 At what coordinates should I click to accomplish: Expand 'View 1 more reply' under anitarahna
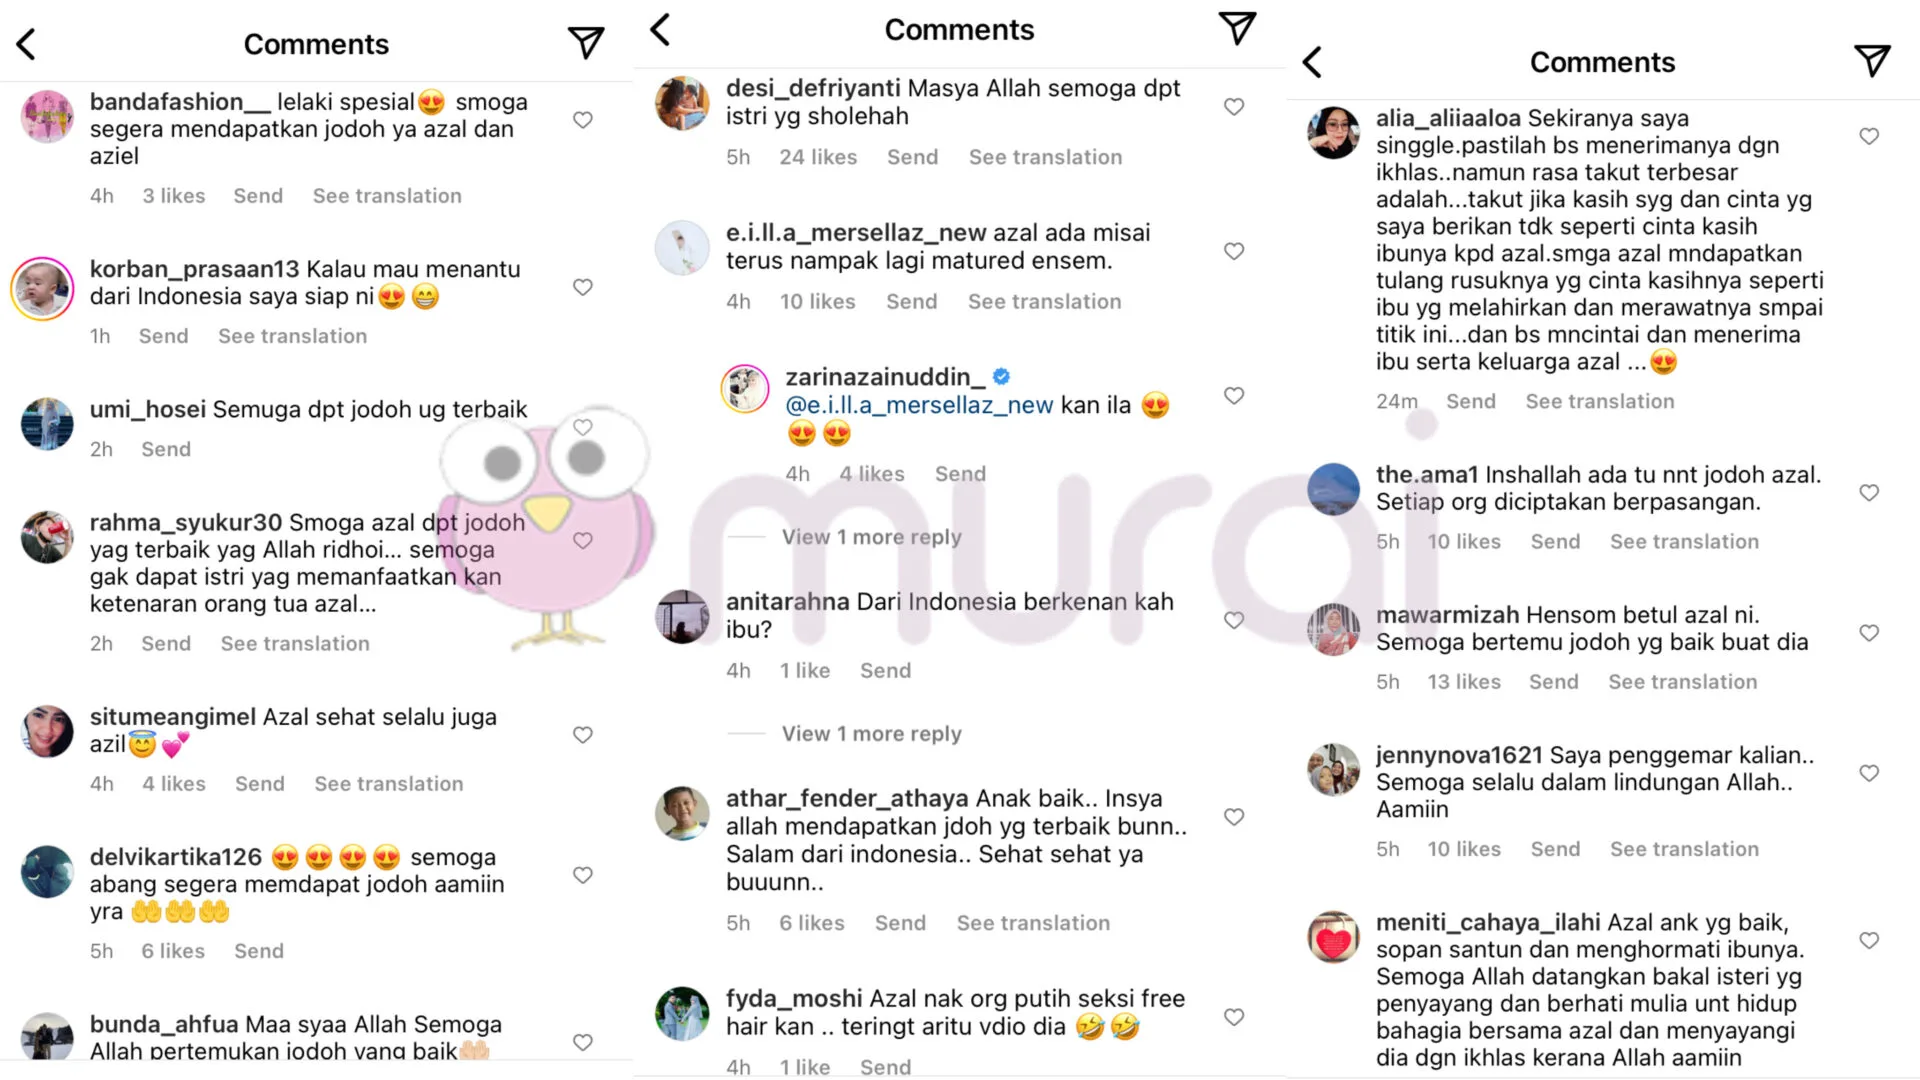click(871, 734)
